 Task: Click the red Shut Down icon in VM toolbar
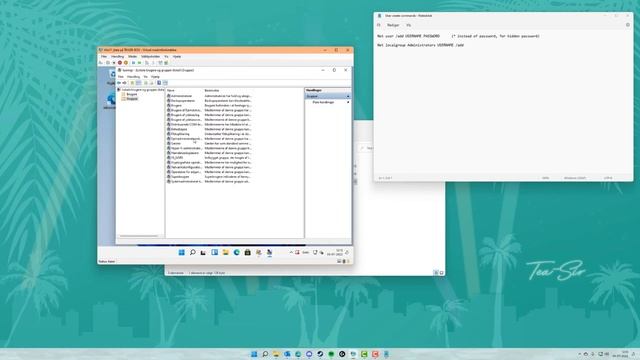pos(120,63)
